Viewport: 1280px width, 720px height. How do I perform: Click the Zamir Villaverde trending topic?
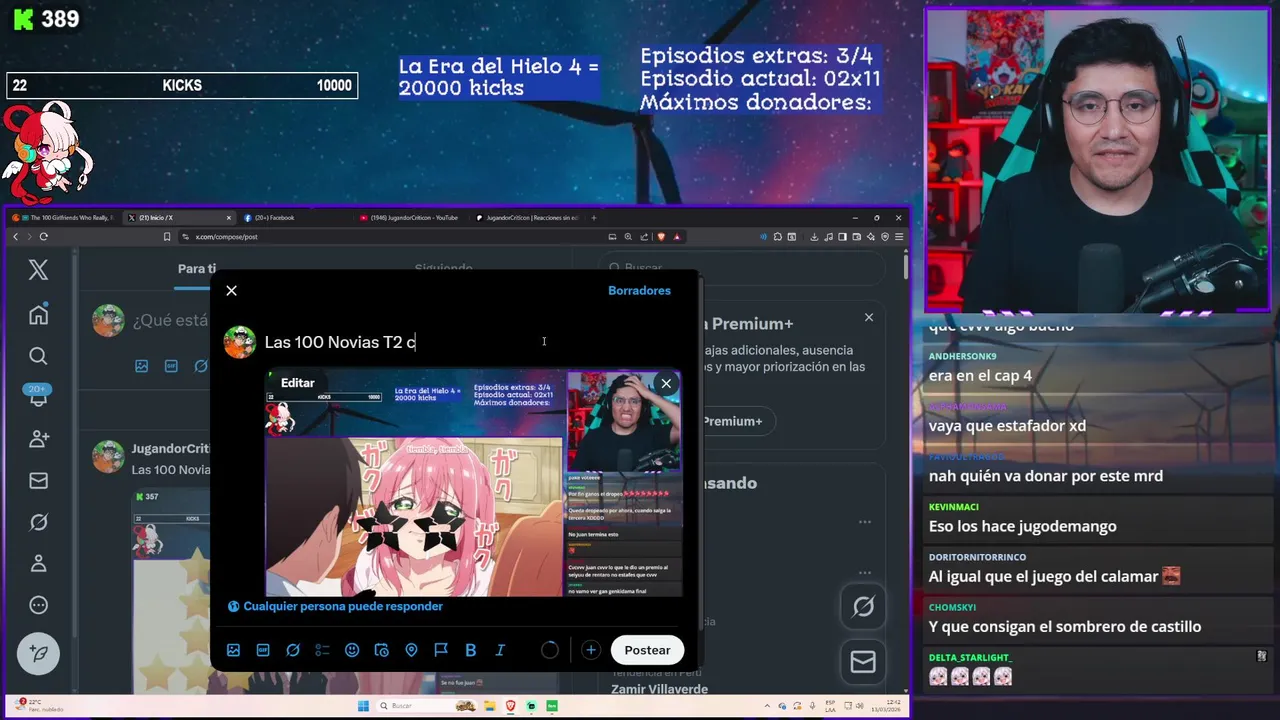(659, 689)
